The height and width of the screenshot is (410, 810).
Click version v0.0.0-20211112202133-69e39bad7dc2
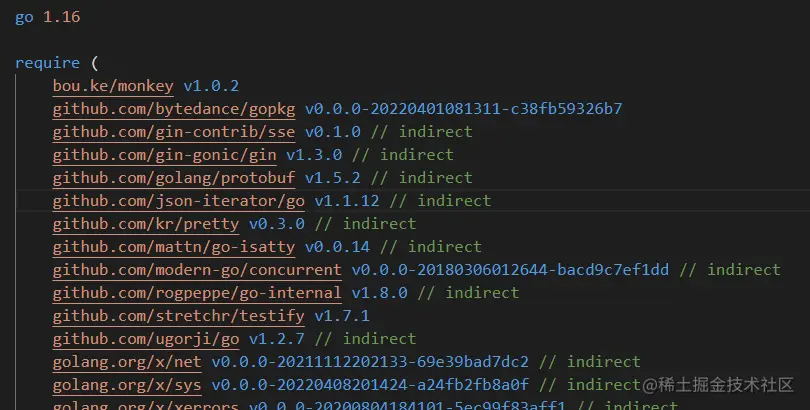[x=370, y=361]
